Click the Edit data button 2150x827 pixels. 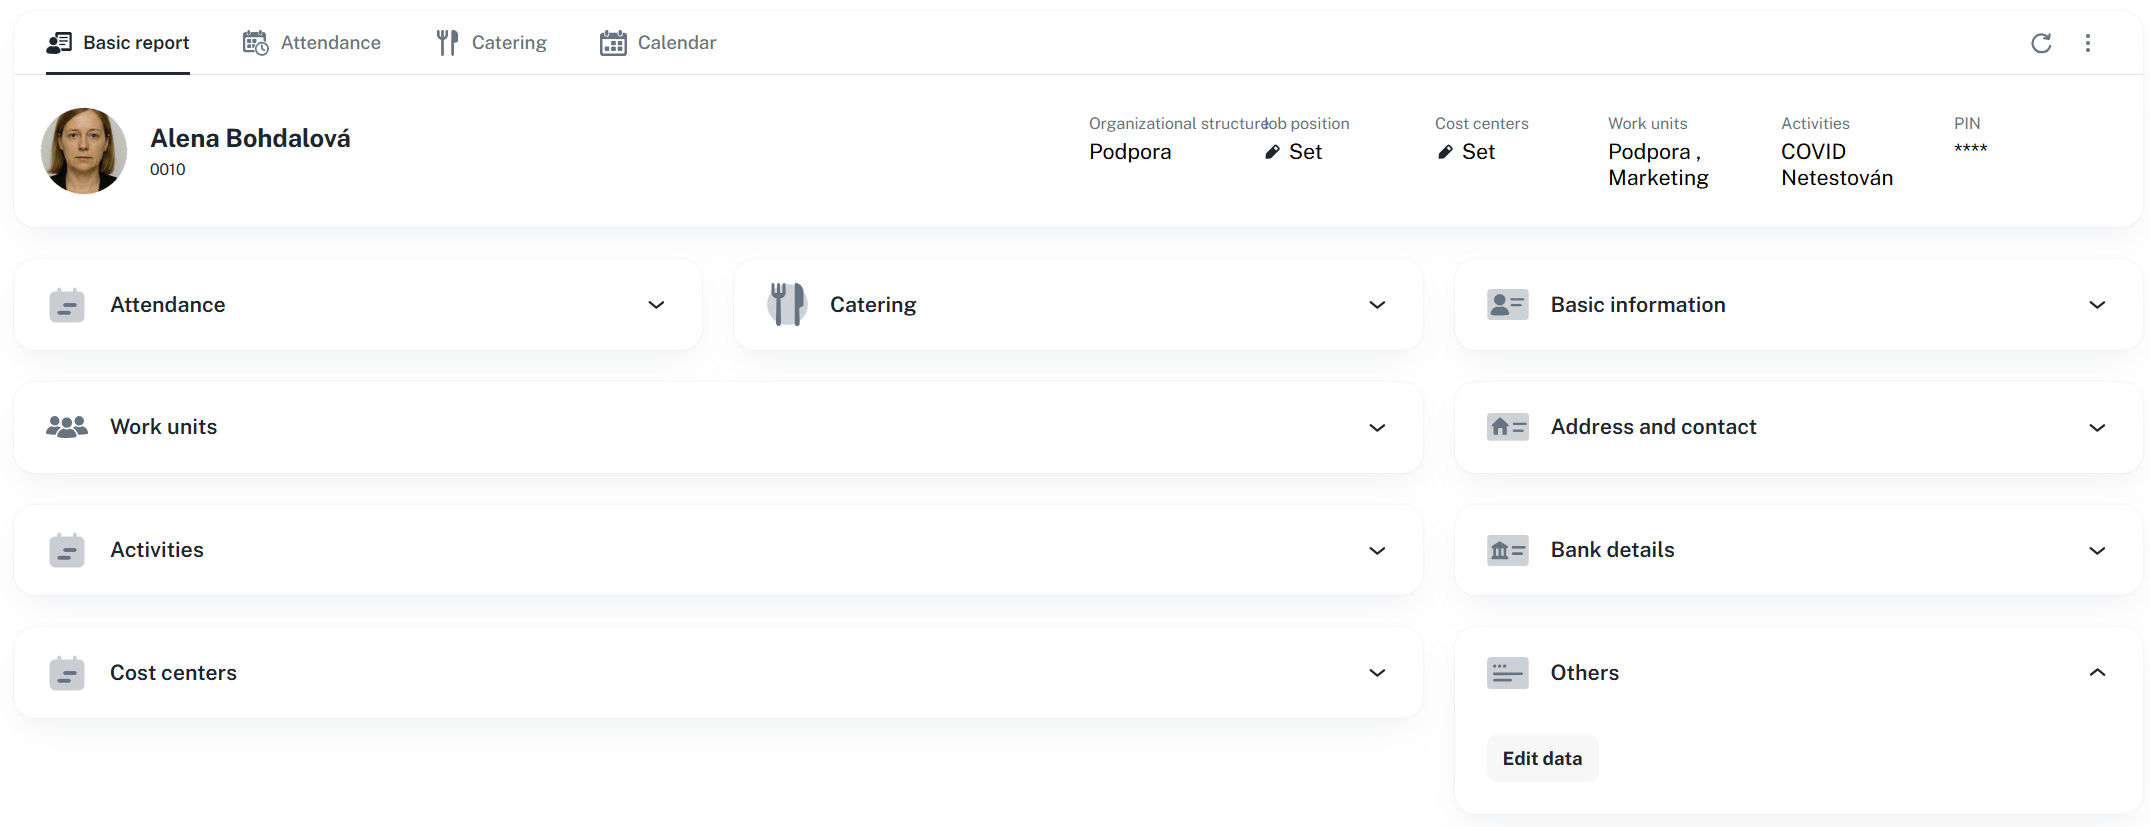point(1542,758)
